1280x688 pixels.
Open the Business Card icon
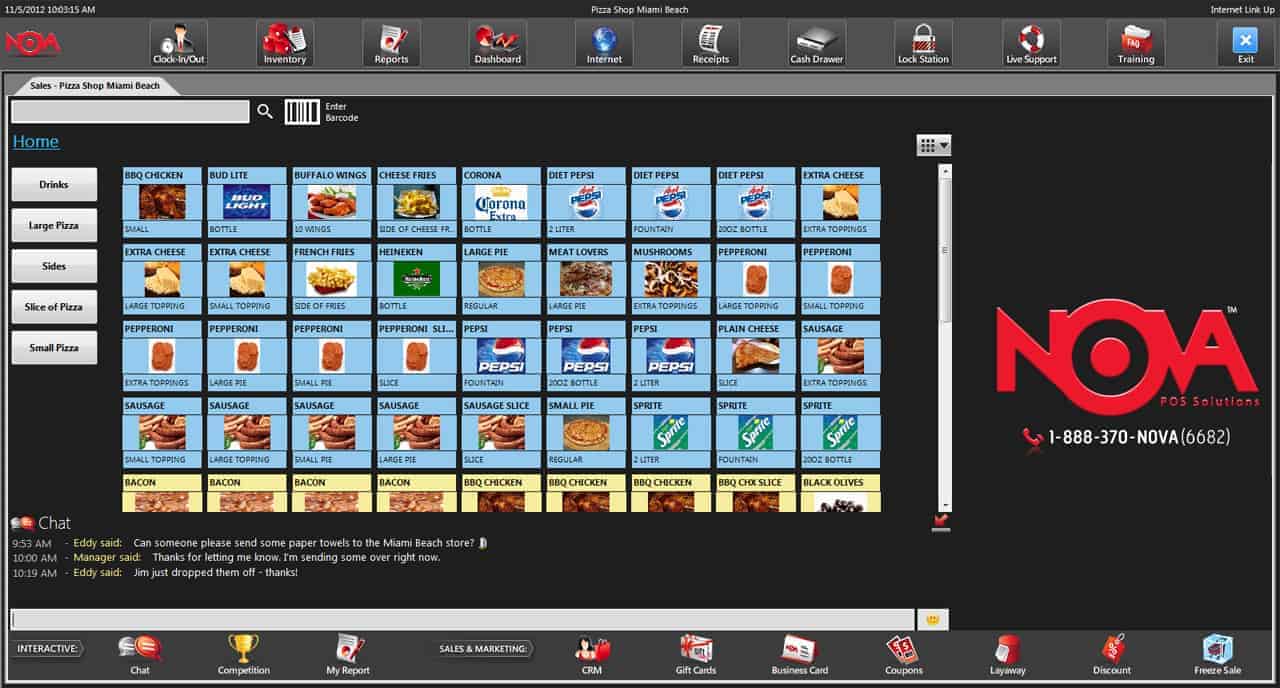click(800, 655)
